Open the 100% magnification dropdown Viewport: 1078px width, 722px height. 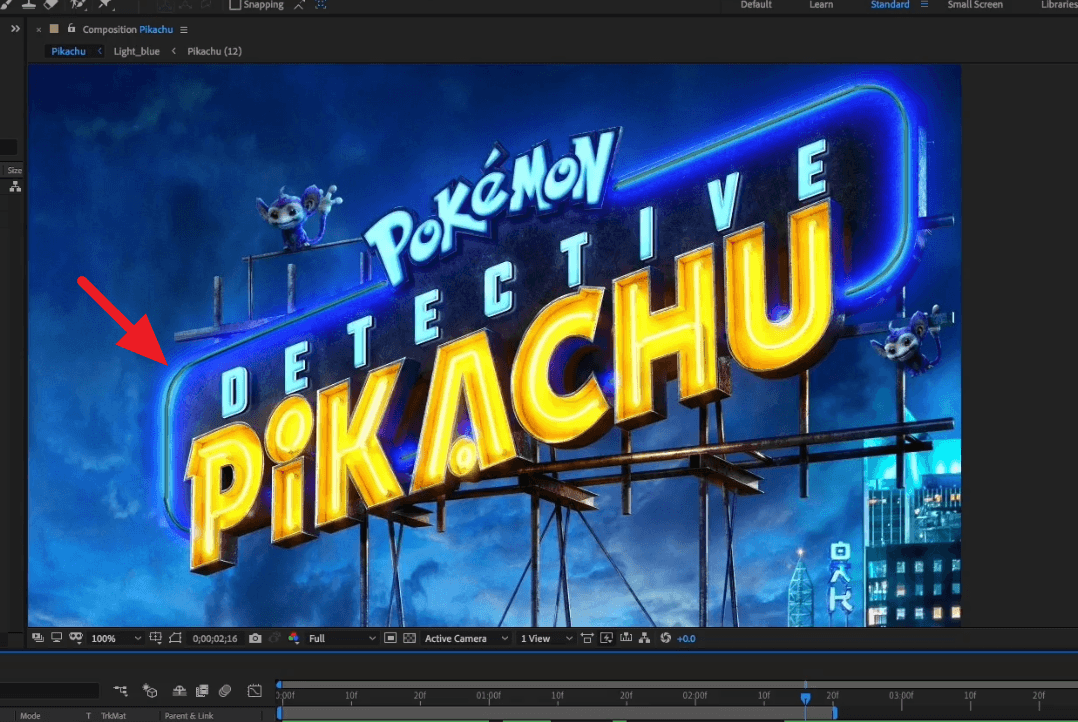[x=116, y=639]
